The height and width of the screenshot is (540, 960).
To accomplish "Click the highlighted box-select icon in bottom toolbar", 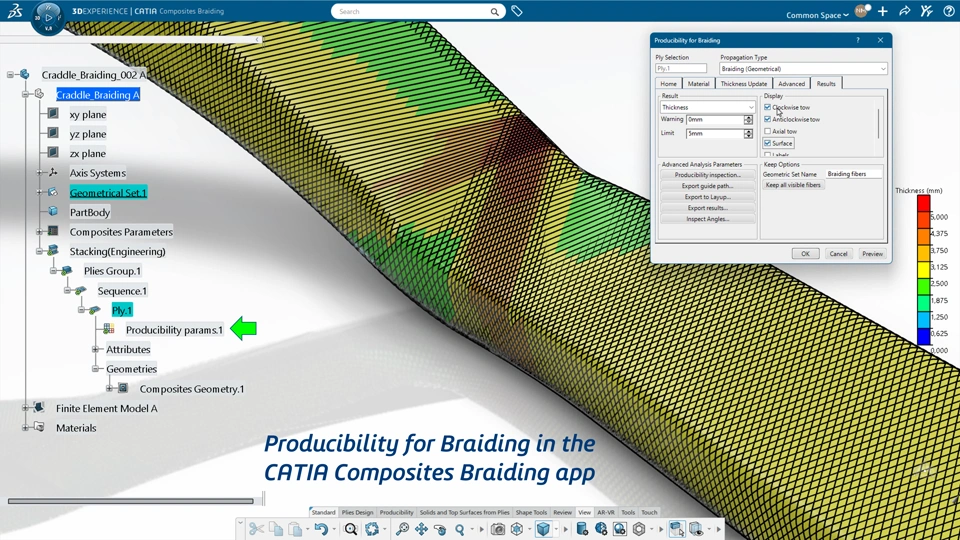I will [x=677, y=528].
